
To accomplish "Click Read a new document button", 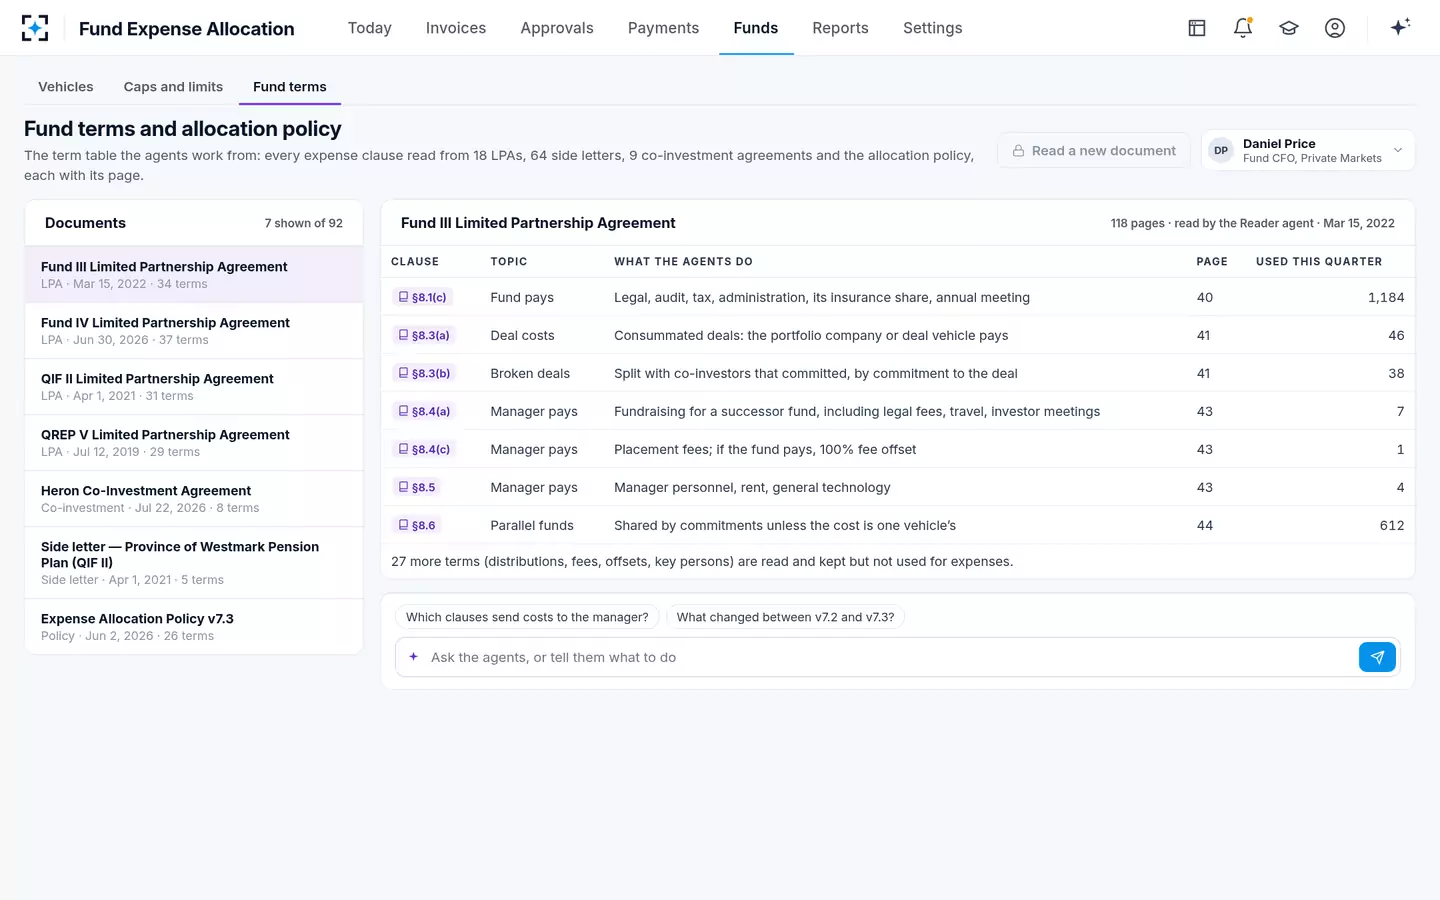I will click(x=1094, y=151).
